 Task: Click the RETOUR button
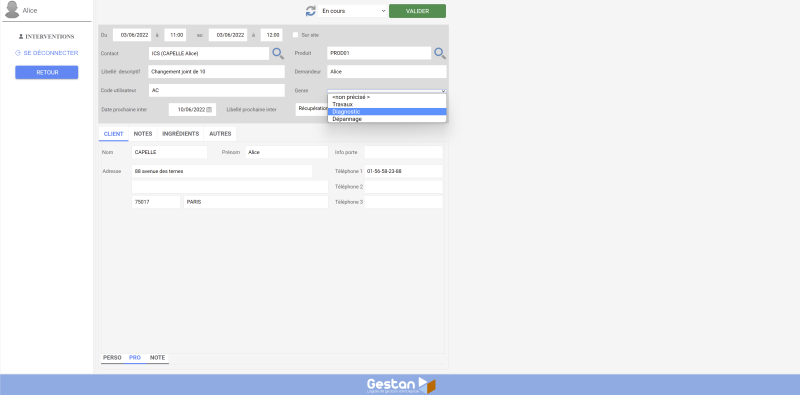click(x=46, y=72)
